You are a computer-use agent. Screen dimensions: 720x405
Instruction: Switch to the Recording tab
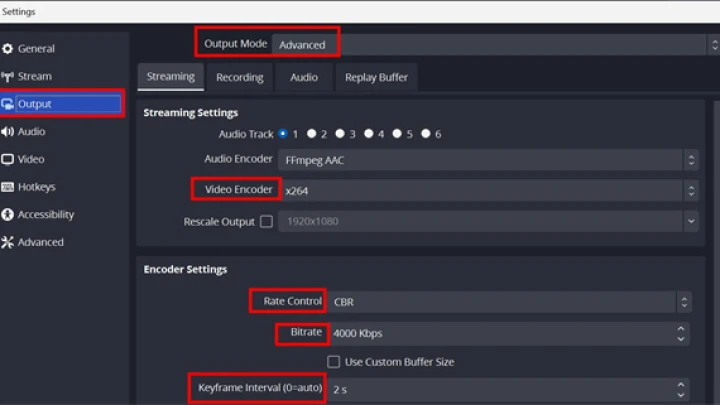(240, 77)
